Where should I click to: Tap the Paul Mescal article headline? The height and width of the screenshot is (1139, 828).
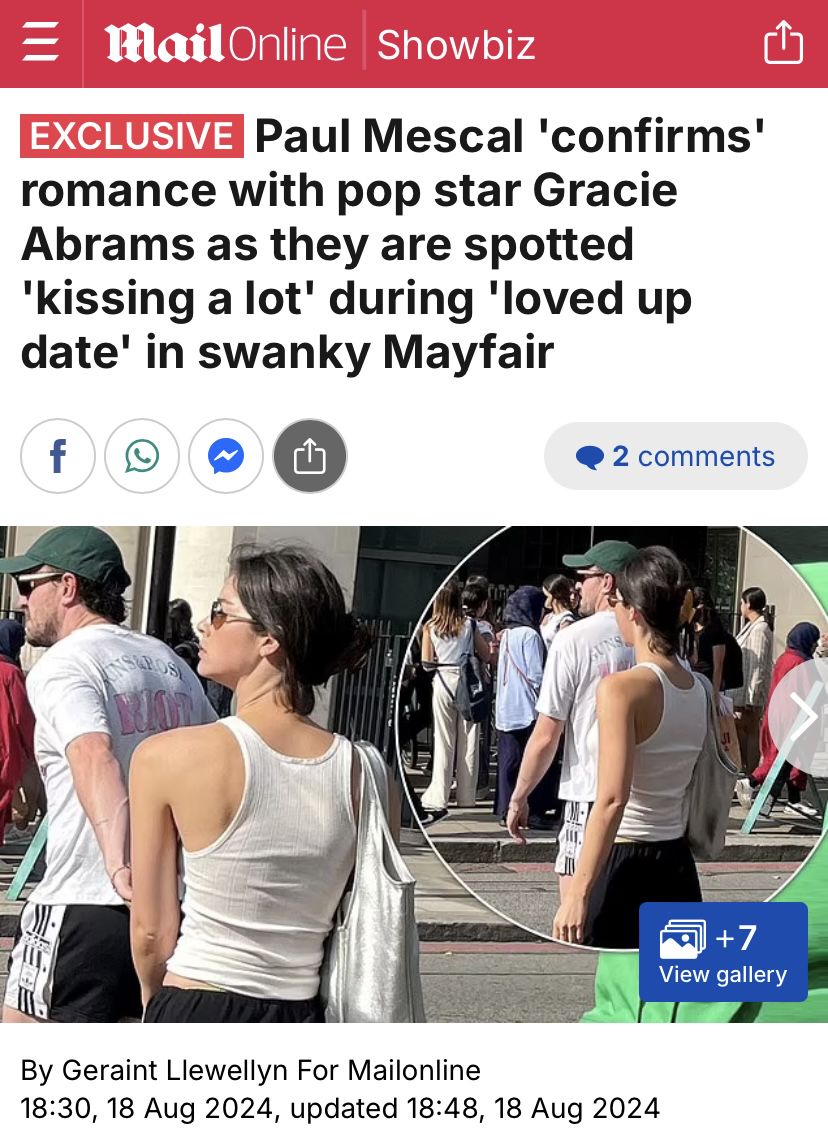point(392,244)
